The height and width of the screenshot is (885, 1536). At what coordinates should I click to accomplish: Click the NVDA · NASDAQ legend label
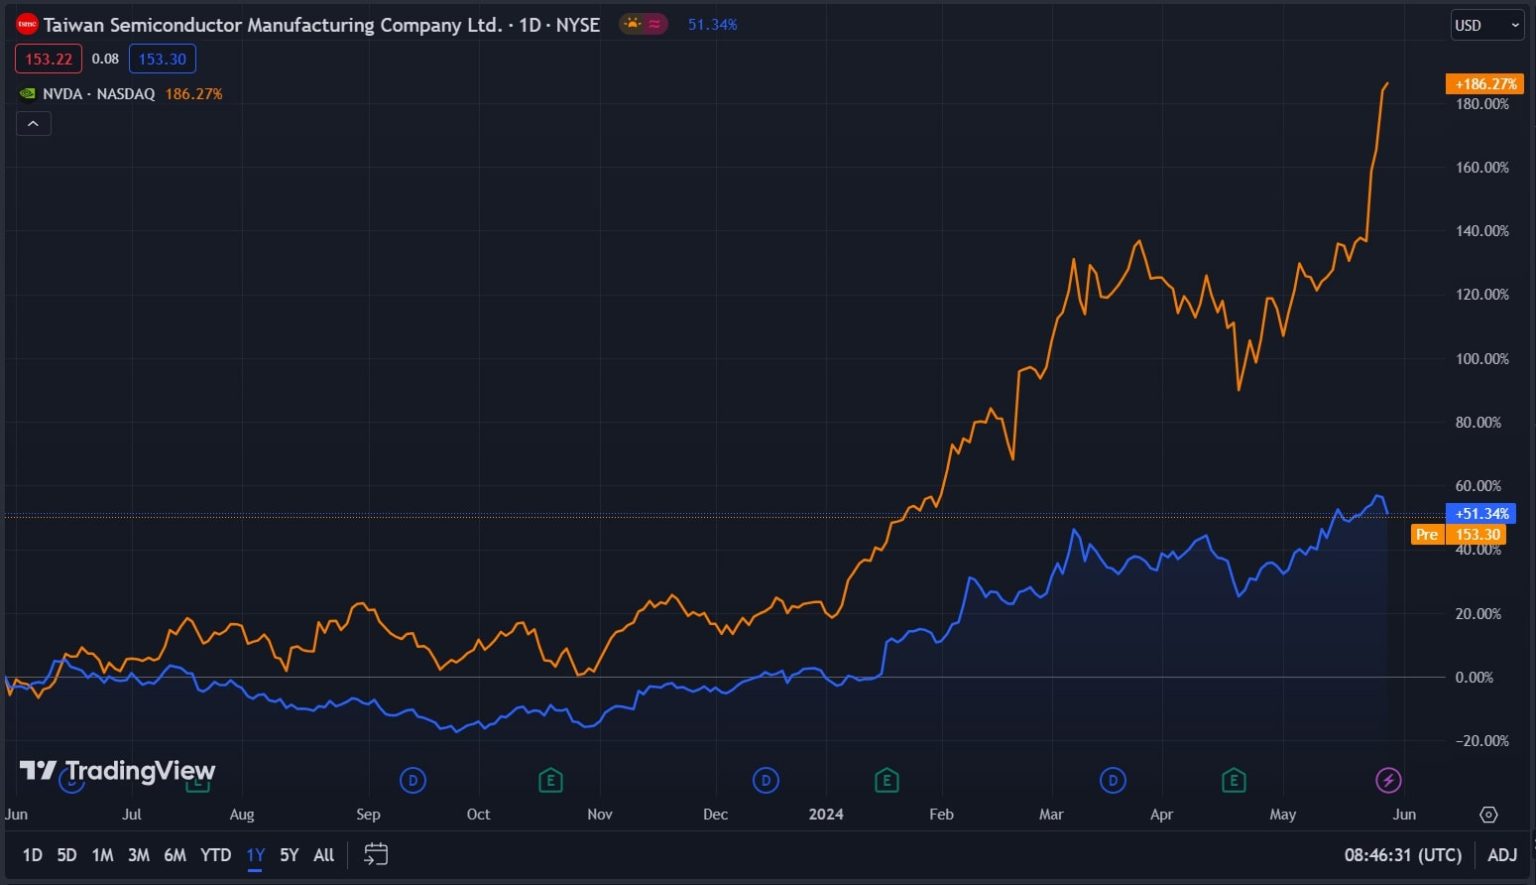(x=98, y=94)
